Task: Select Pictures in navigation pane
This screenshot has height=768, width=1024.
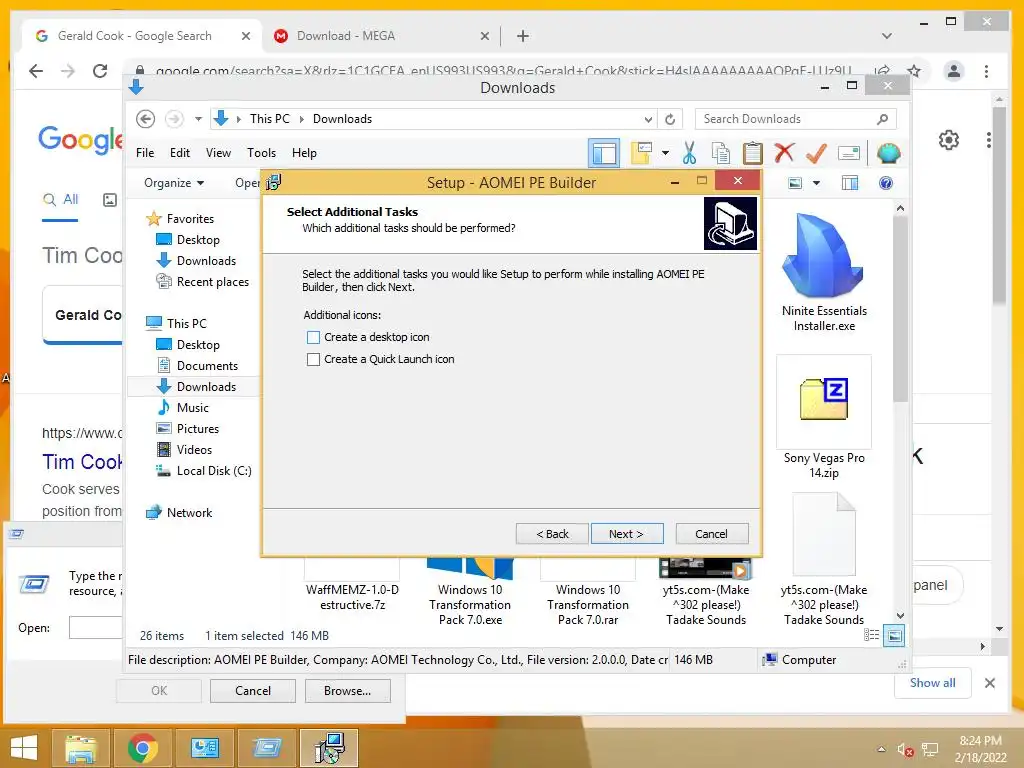Action: [x=198, y=429]
